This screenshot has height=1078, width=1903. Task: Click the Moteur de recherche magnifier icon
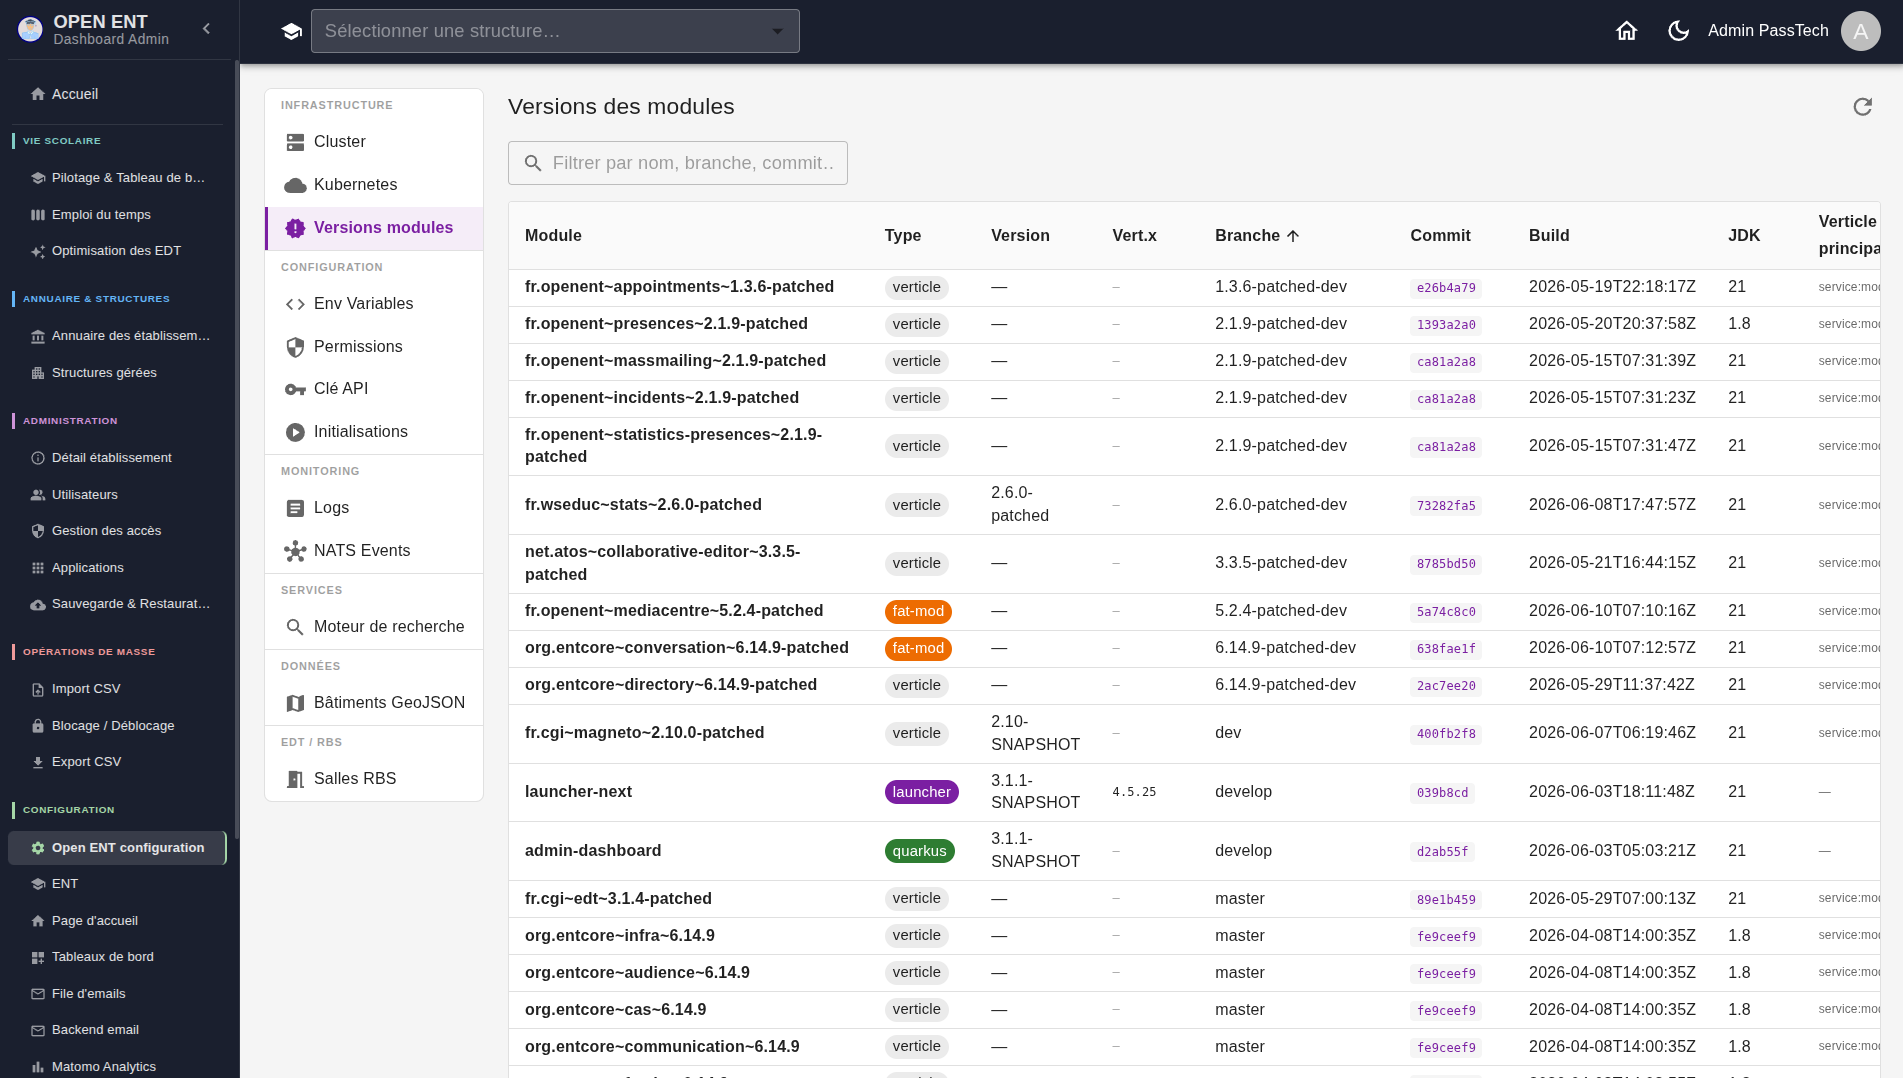click(x=295, y=627)
